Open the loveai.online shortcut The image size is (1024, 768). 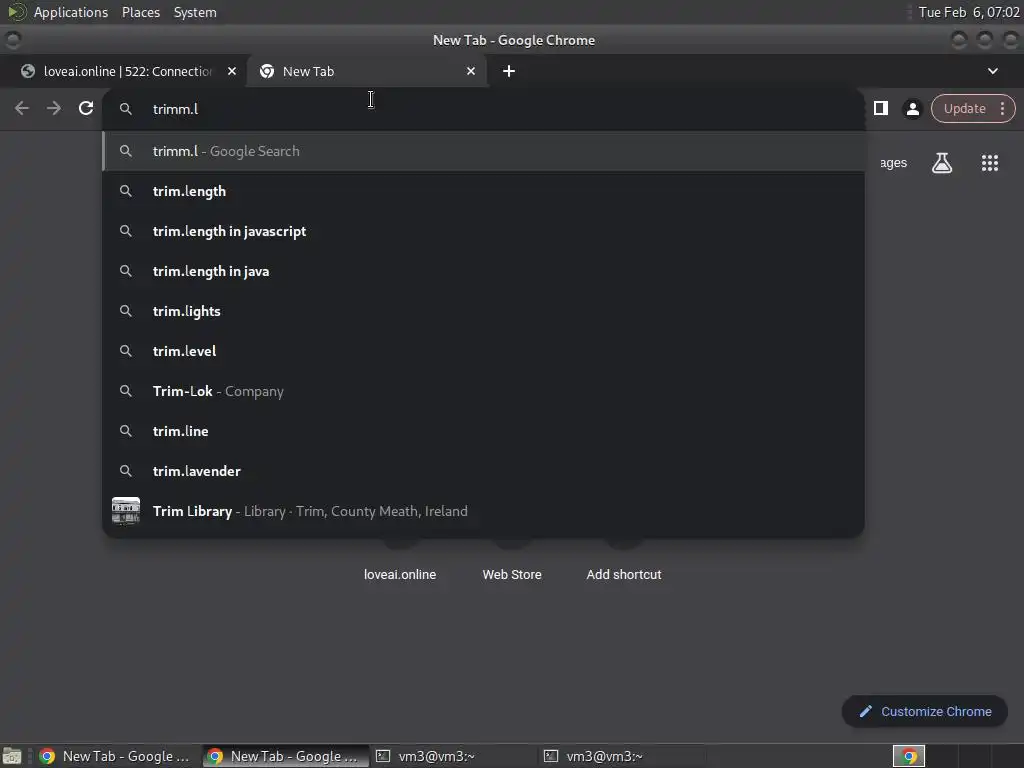click(x=400, y=575)
